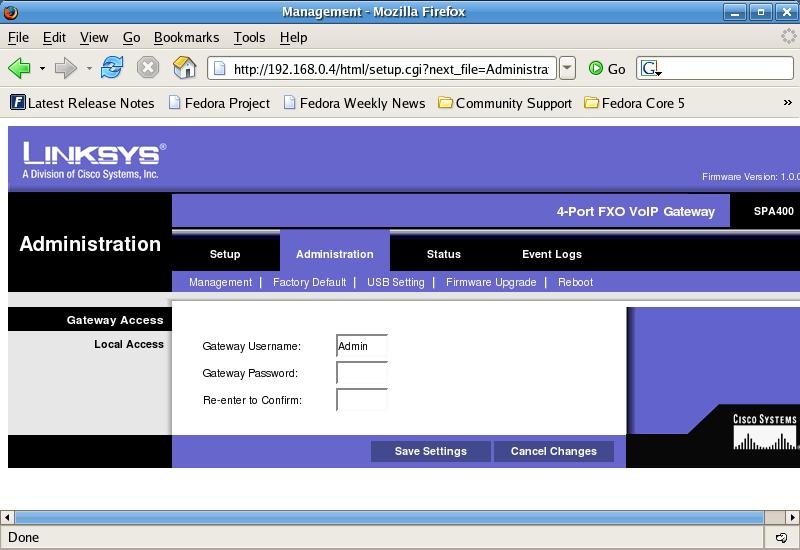Click the Save Settings button
This screenshot has height=550, width=800.
430,451
